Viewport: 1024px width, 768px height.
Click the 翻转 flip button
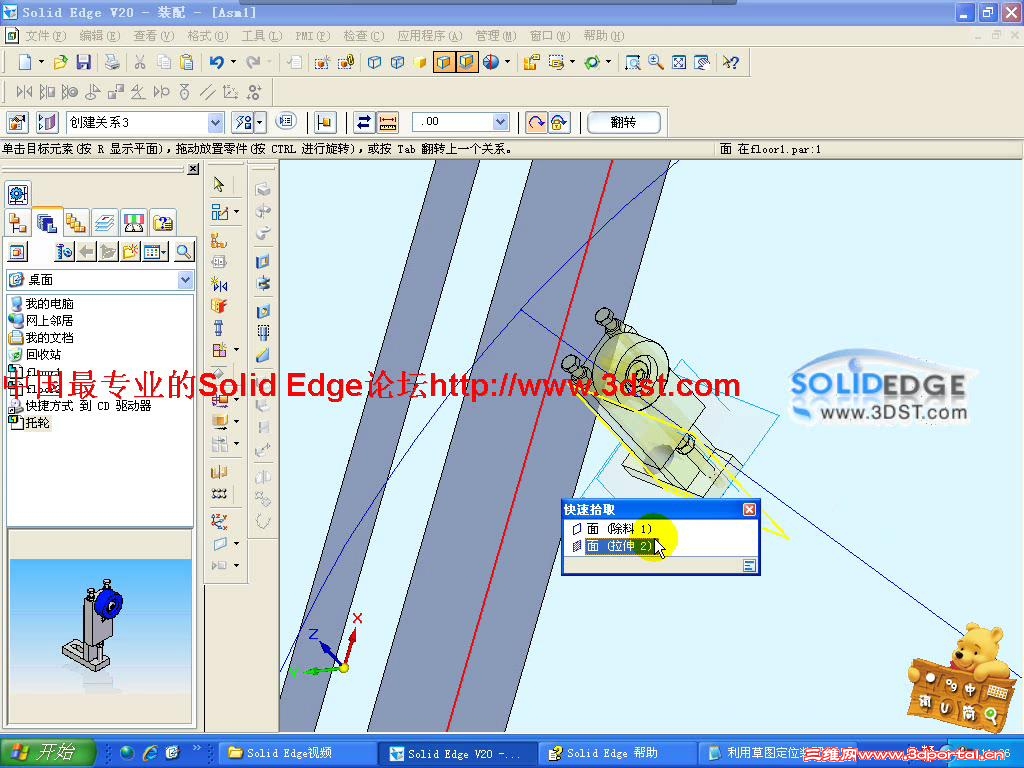[x=624, y=122]
